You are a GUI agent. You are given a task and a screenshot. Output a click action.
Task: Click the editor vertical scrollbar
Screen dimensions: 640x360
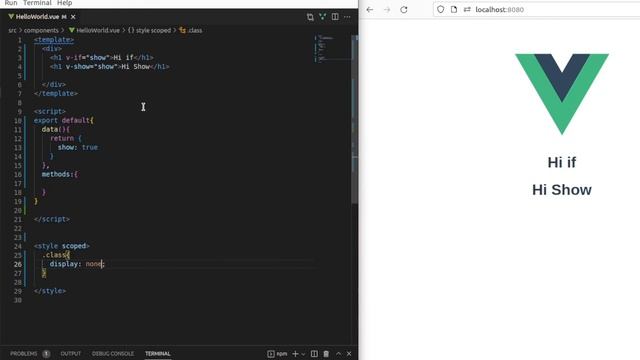[355, 119]
